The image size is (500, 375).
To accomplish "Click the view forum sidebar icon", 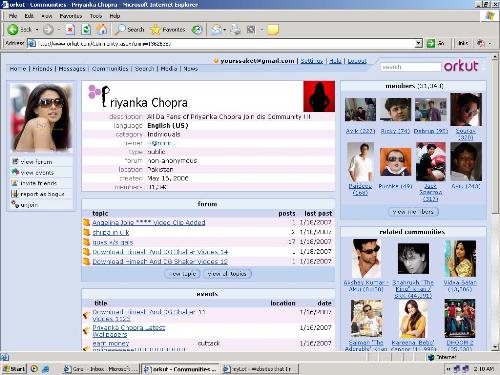I will point(15,162).
